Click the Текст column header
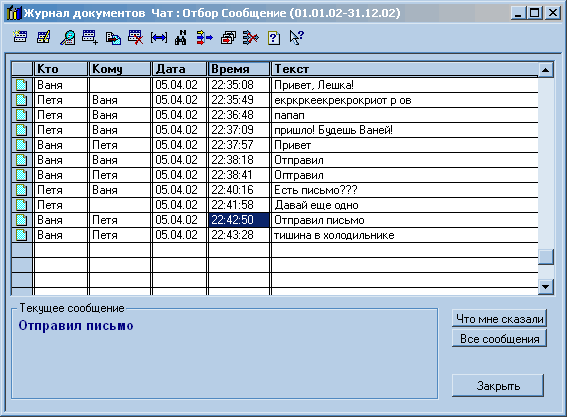567x417 pixels. click(x=404, y=69)
